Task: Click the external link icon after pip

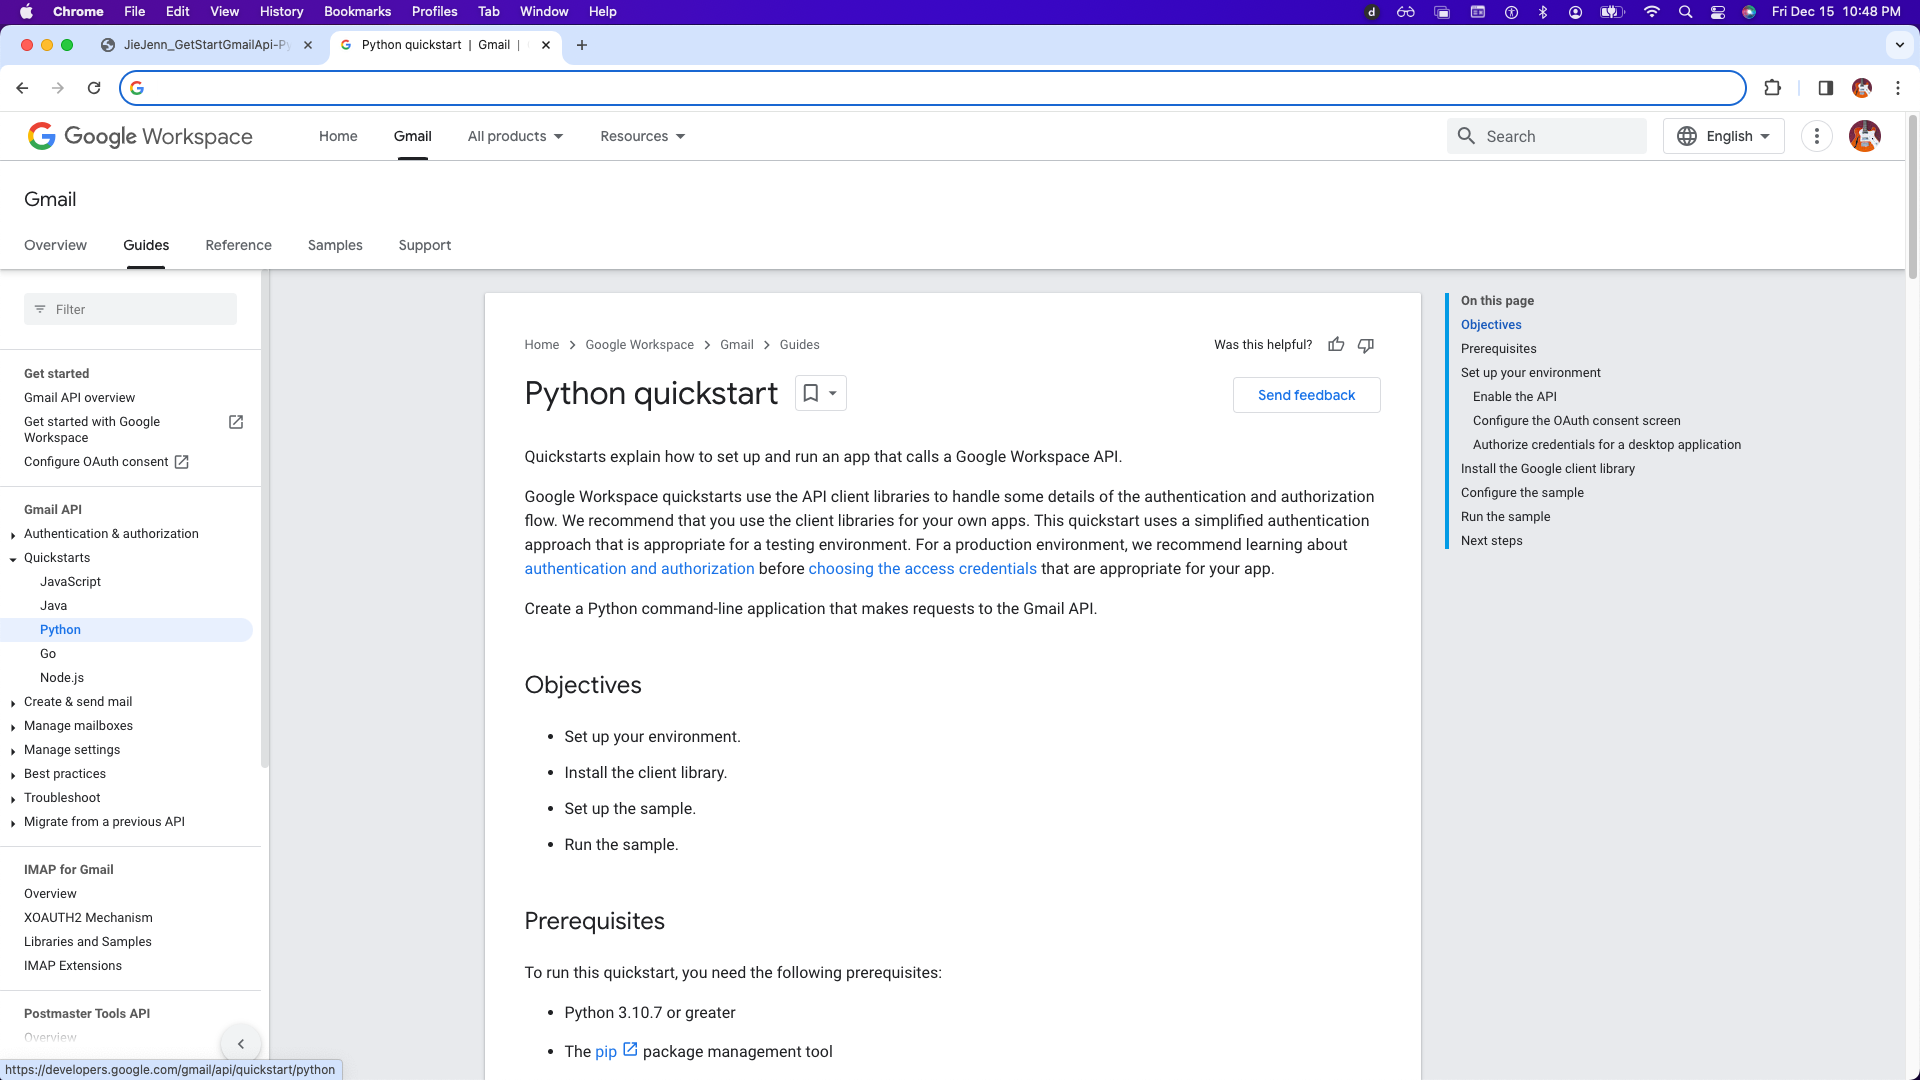Action: coord(630,1049)
